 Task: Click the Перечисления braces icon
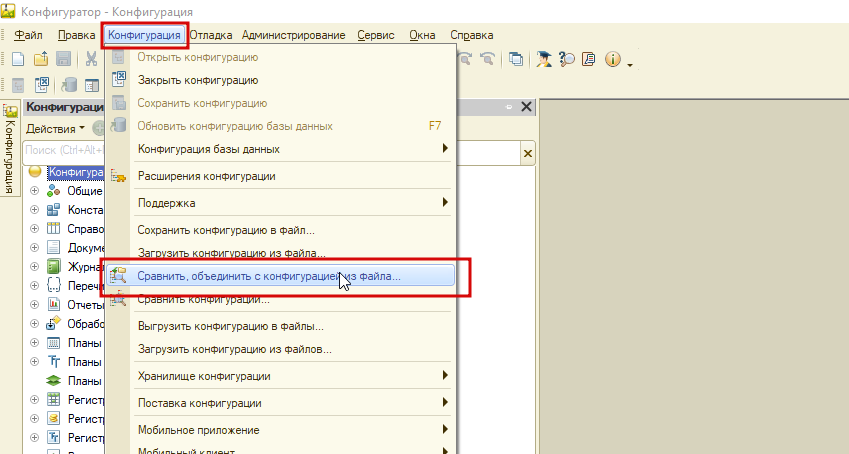(x=54, y=286)
